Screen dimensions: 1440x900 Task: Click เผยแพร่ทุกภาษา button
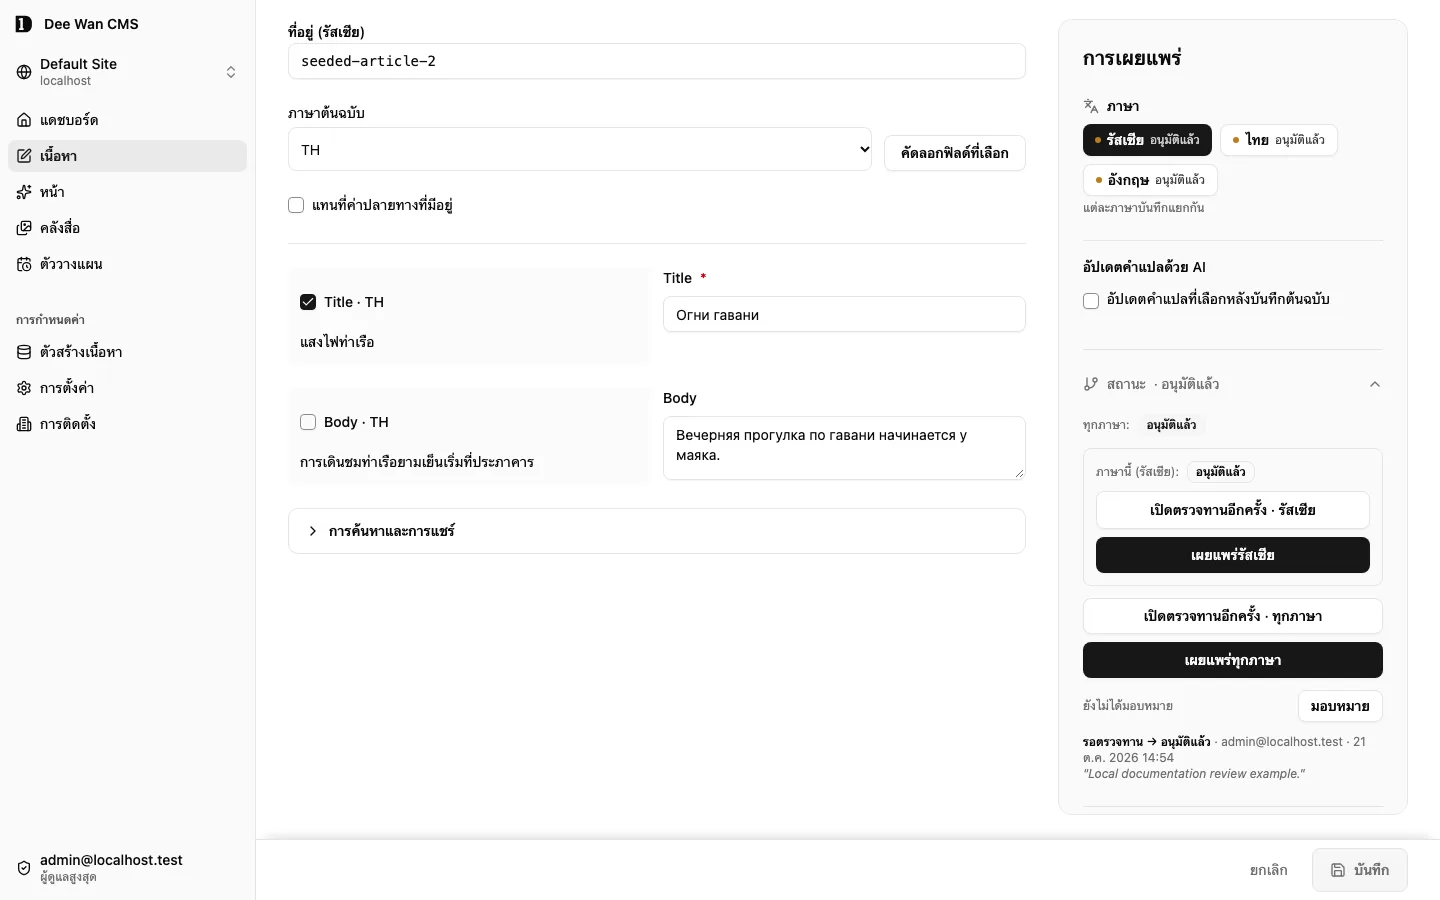point(1233,660)
